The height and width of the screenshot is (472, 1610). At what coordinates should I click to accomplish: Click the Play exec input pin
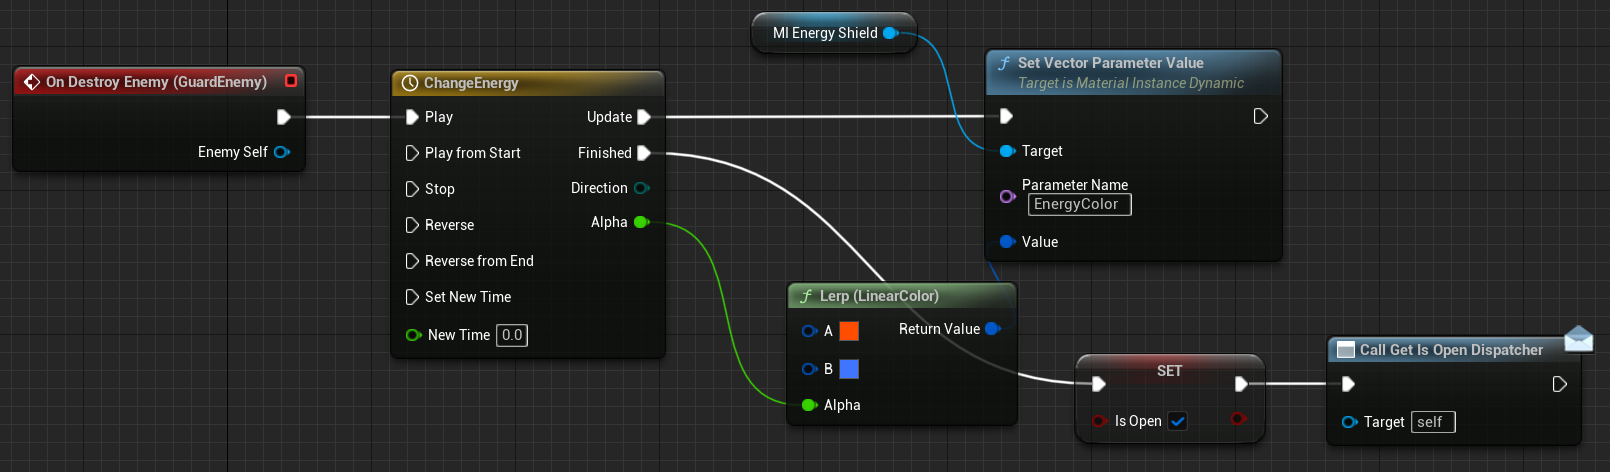pyautogui.click(x=412, y=117)
